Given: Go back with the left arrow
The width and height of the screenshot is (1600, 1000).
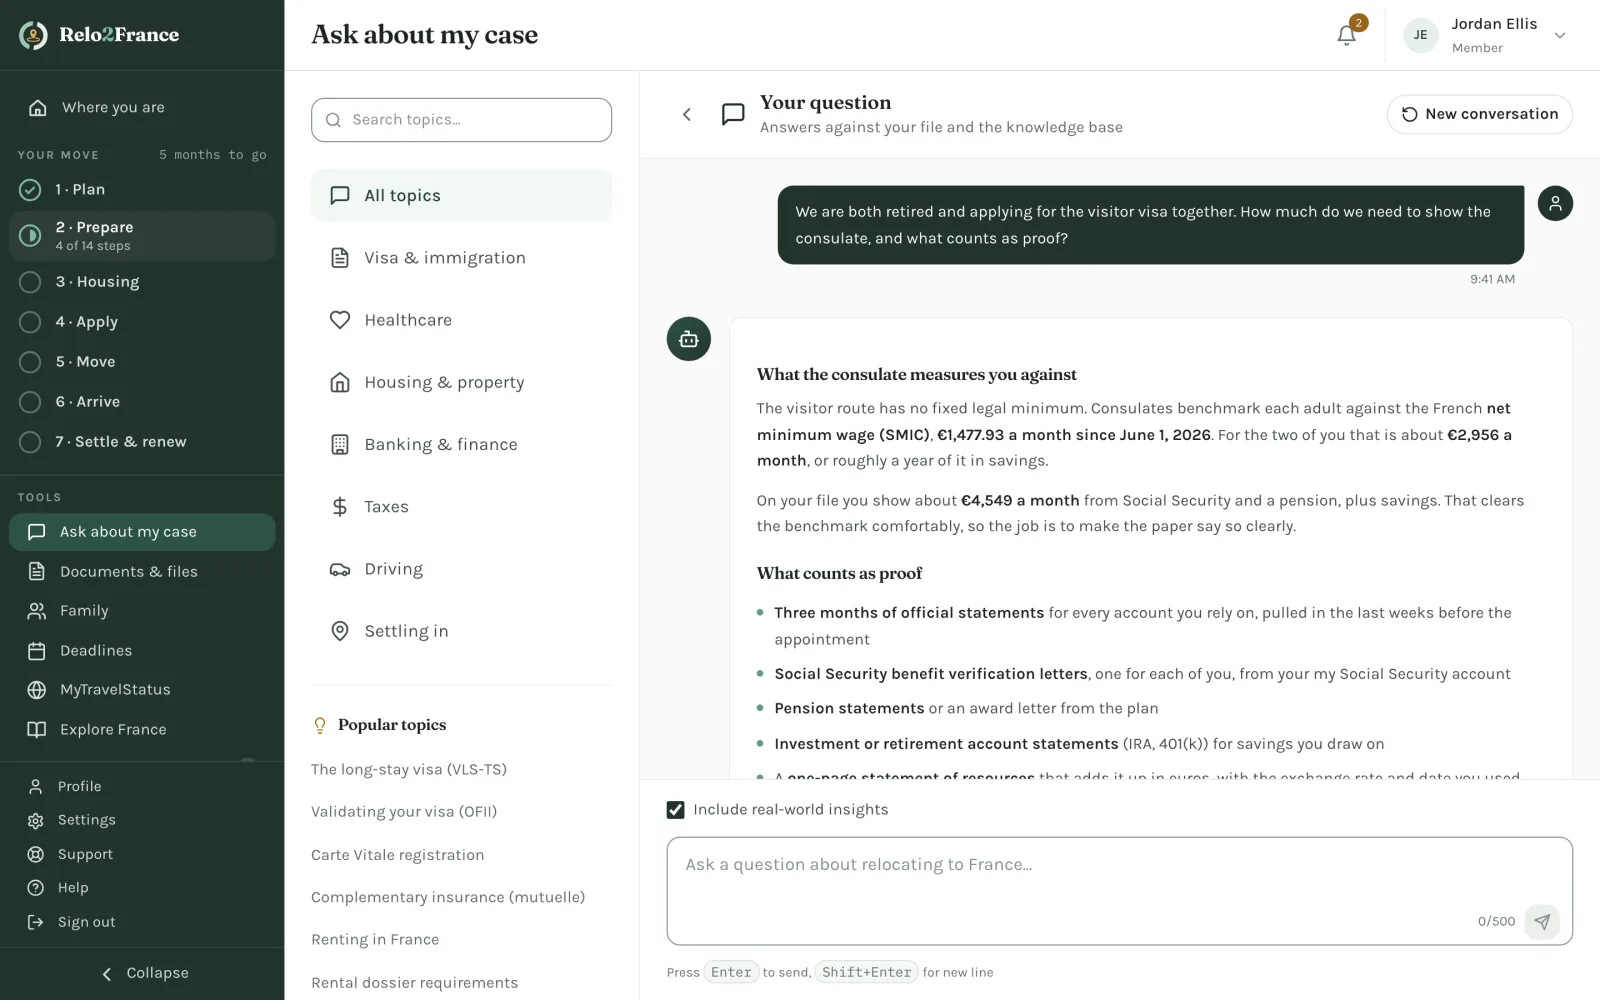Looking at the screenshot, I should tap(687, 114).
